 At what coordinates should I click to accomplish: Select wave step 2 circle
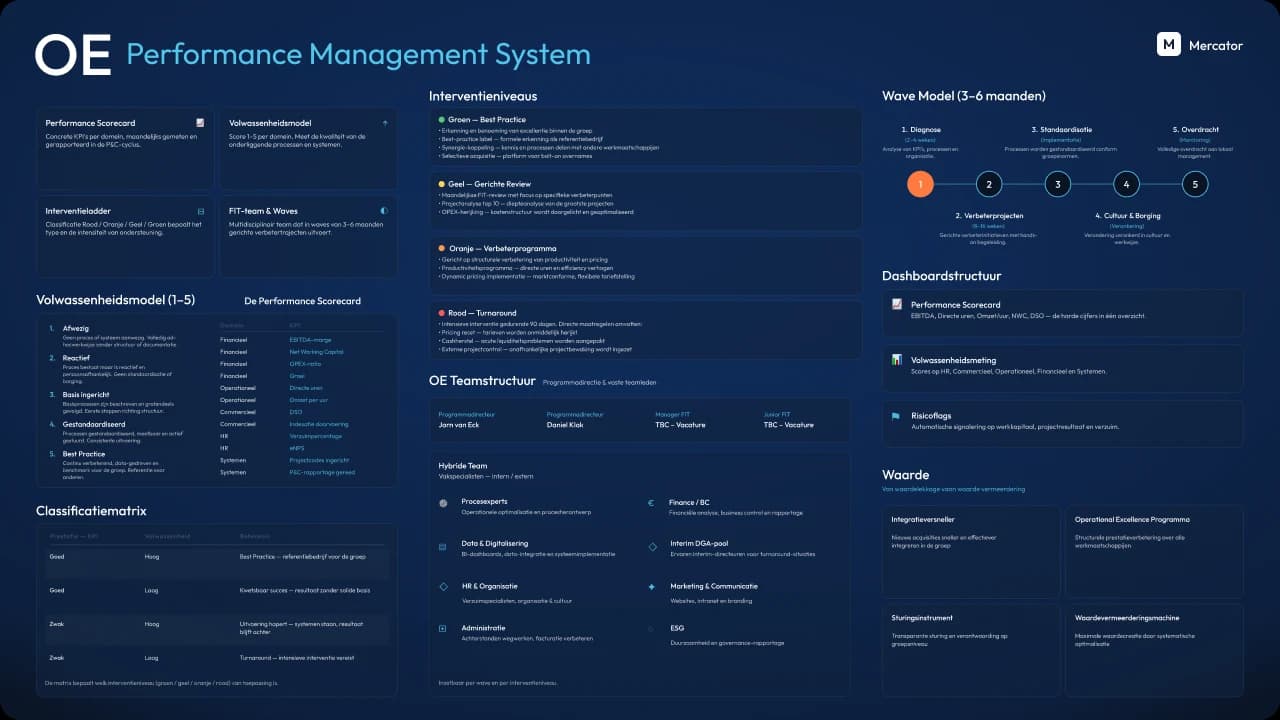[x=988, y=184]
